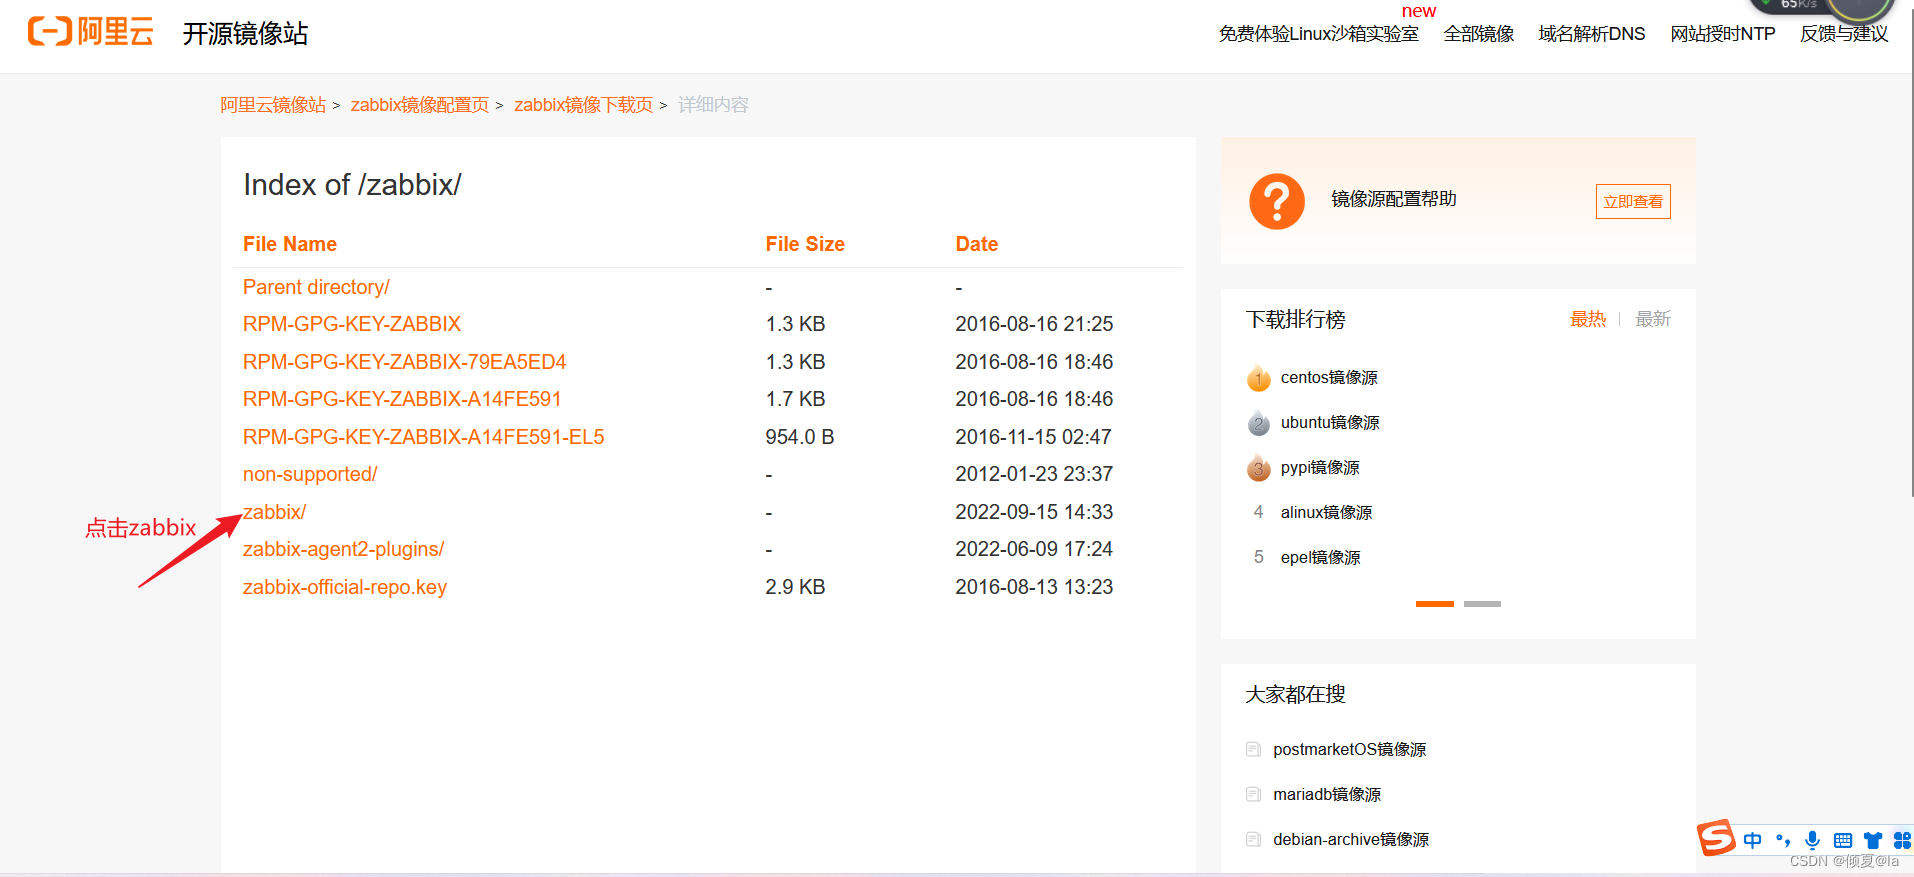Click the gold rank 1 medal icon
The height and width of the screenshot is (877, 1914).
pyautogui.click(x=1259, y=378)
